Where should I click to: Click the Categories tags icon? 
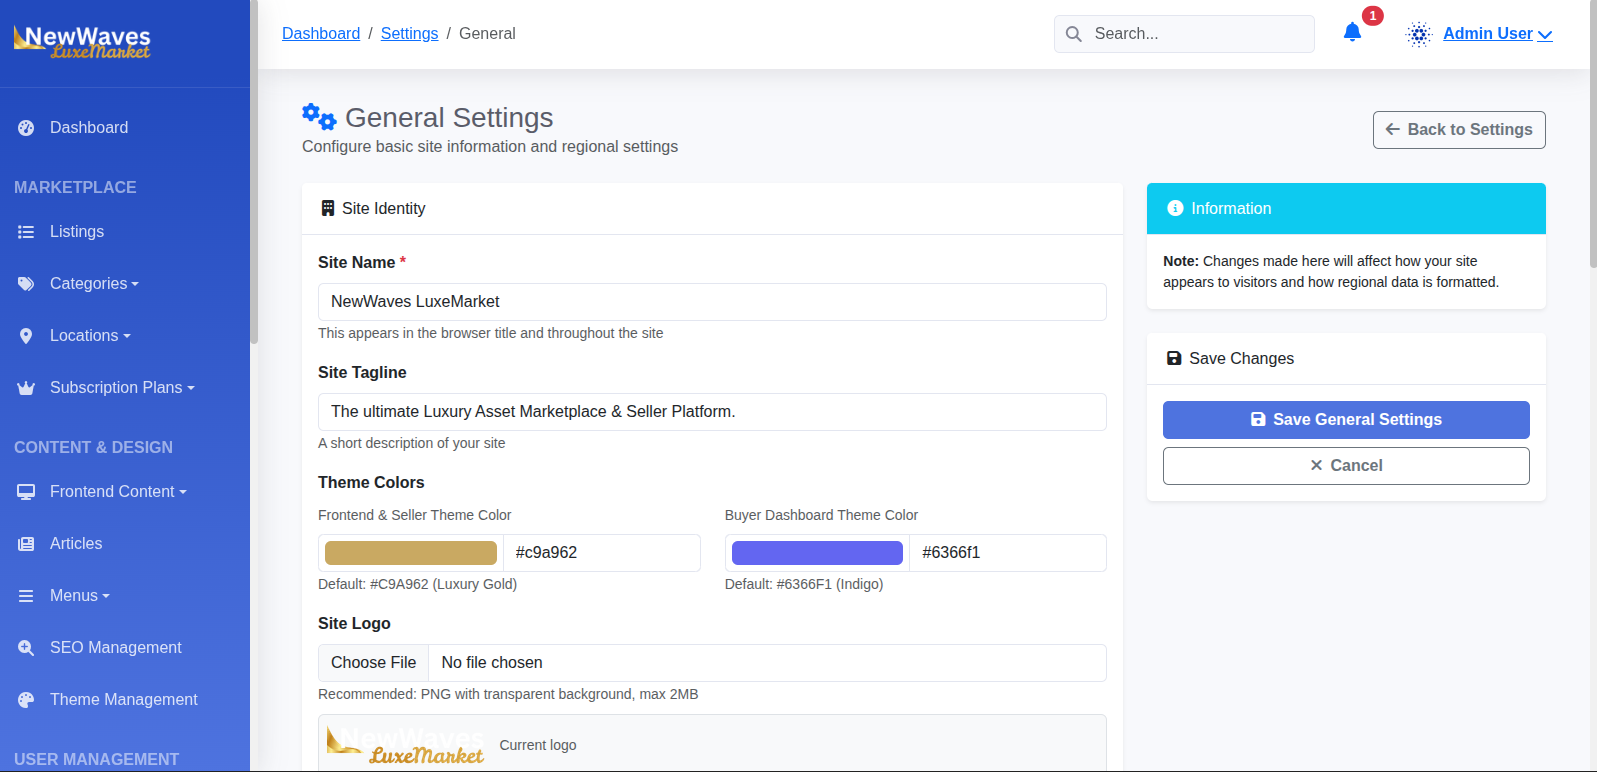pyautogui.click(x=26, y=284)
